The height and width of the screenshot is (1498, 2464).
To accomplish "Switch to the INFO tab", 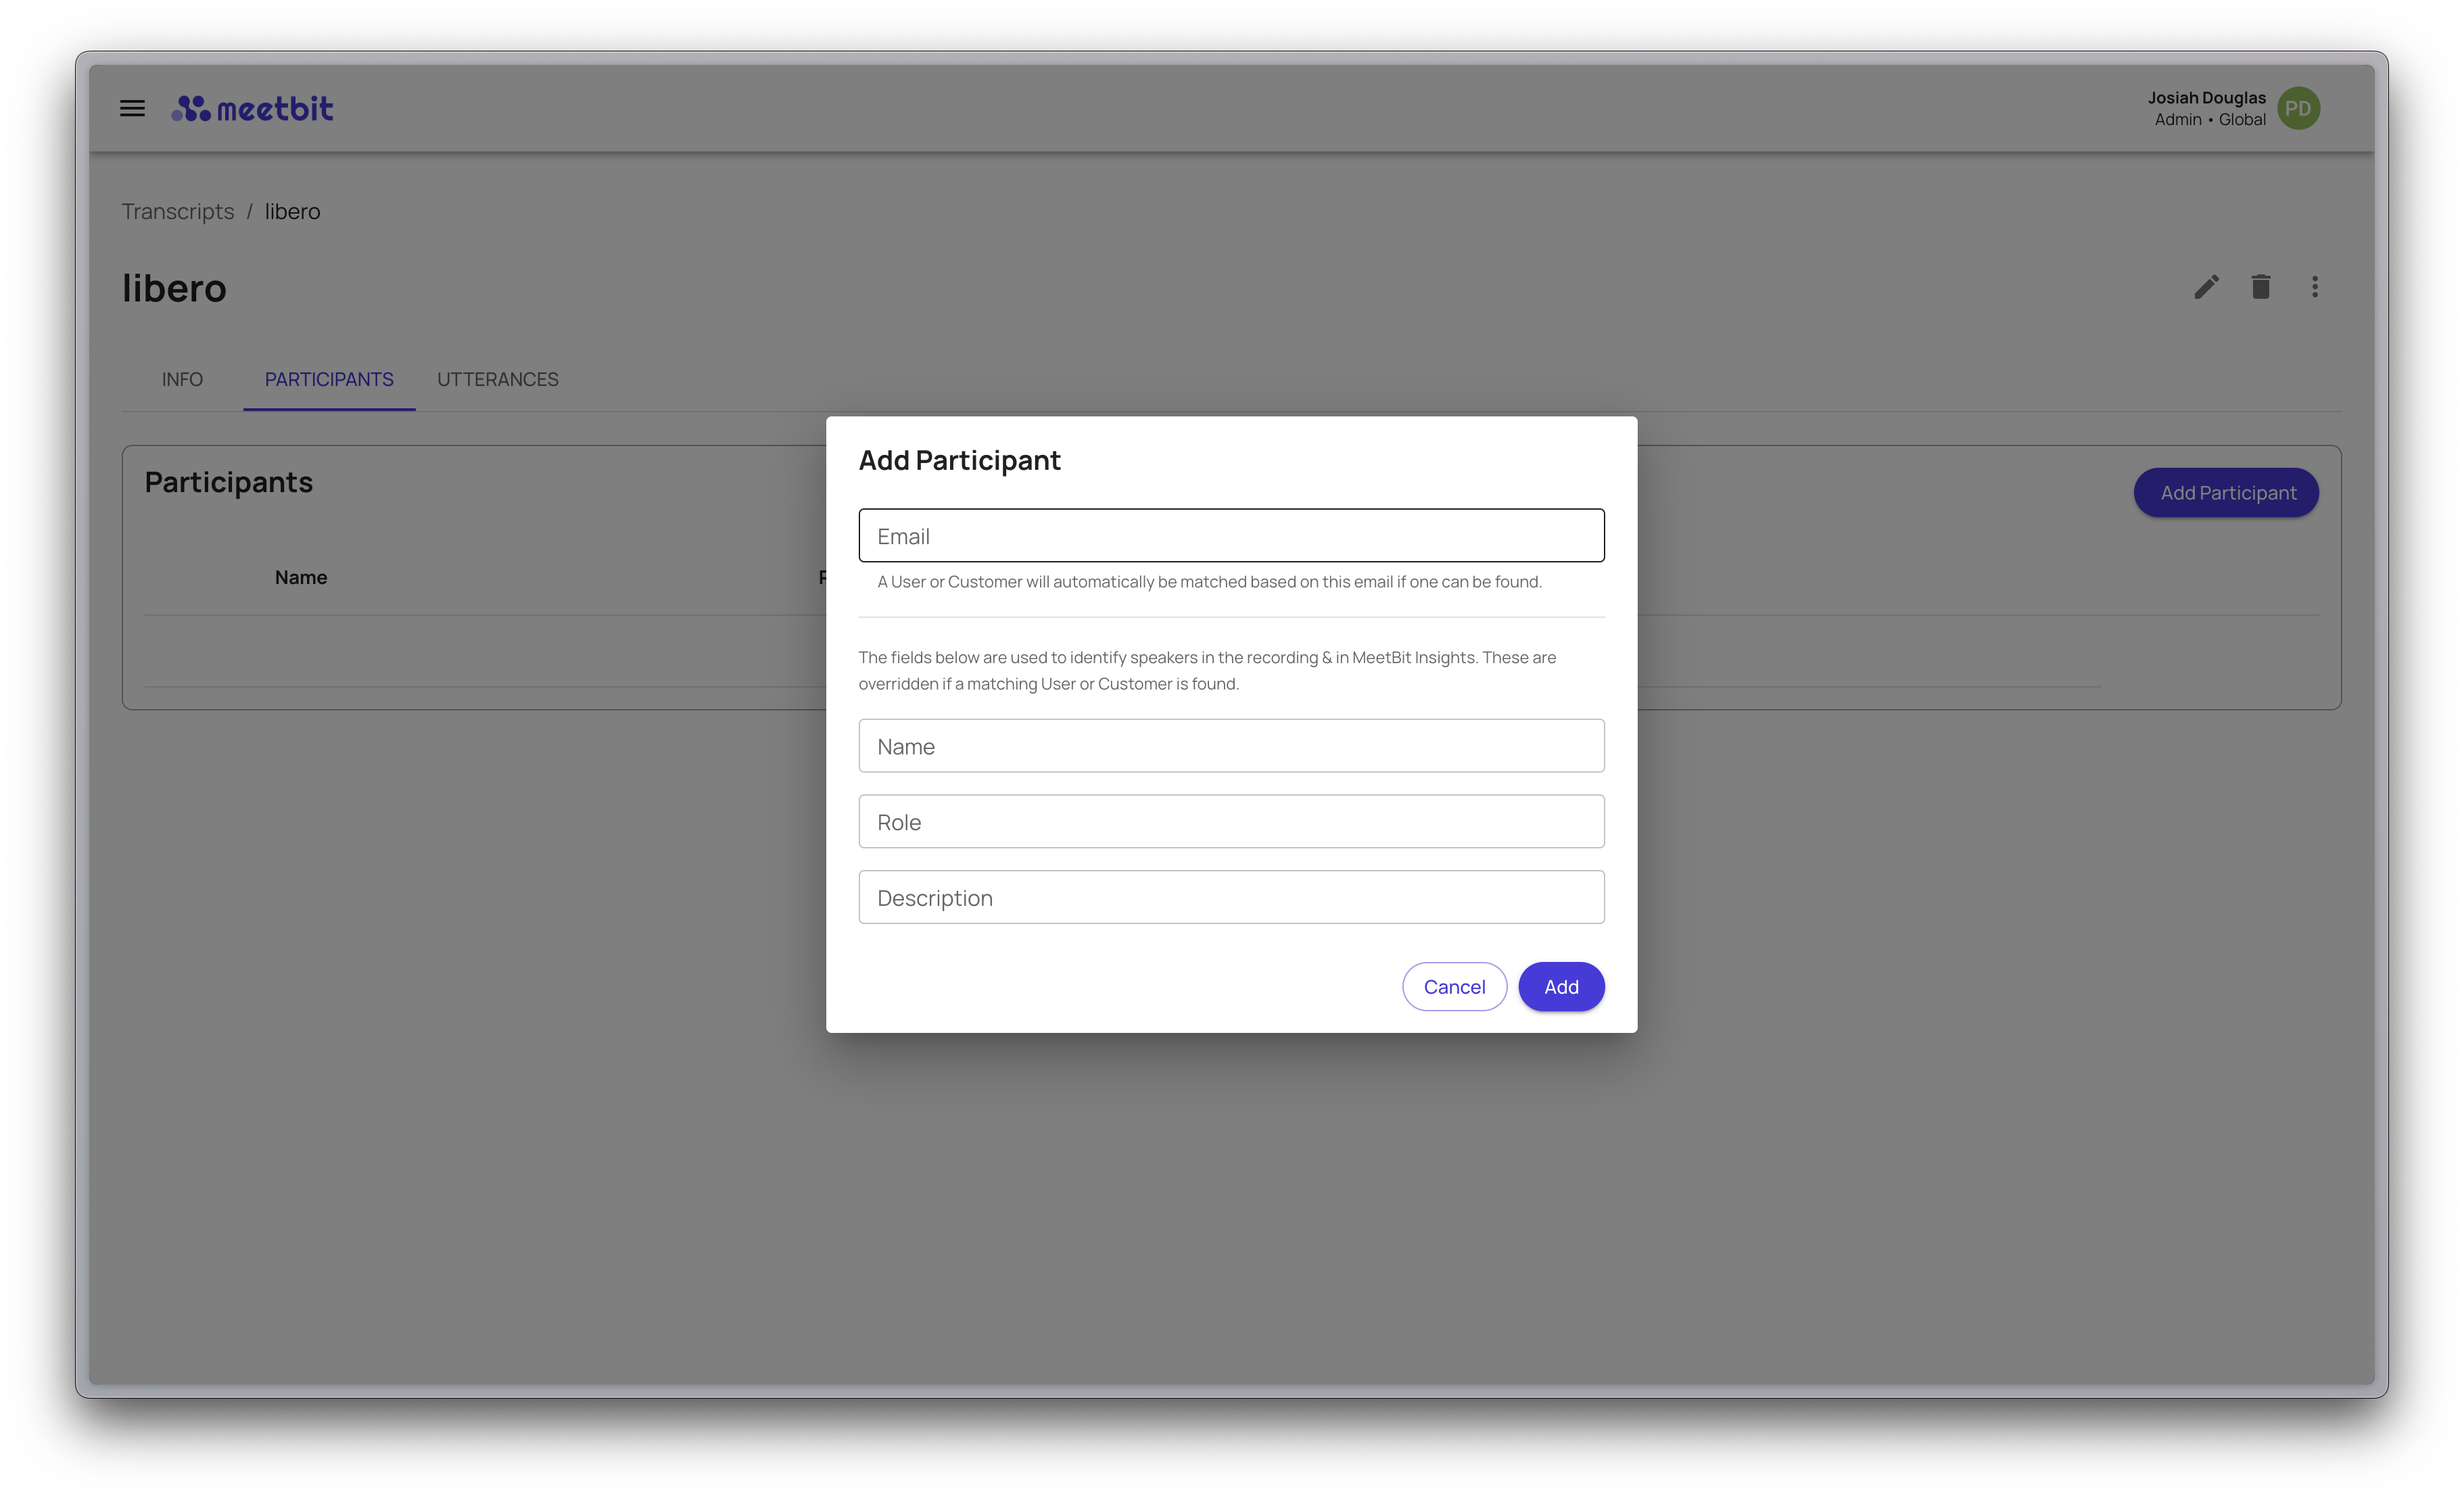I will pyautogui.click(x=182, y=379).
